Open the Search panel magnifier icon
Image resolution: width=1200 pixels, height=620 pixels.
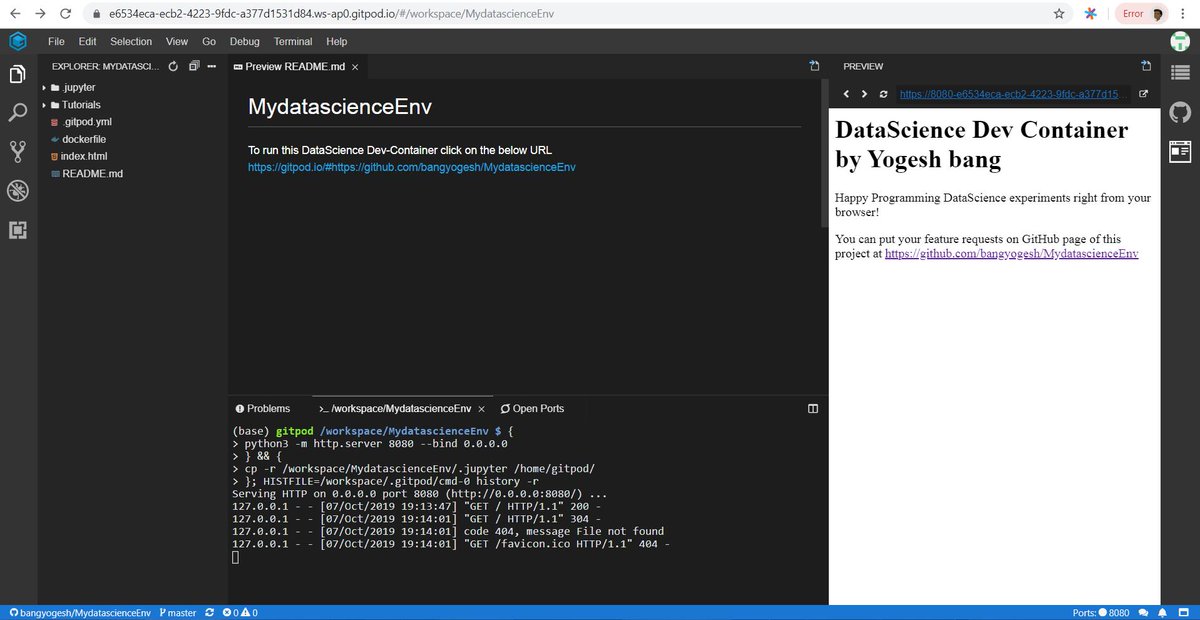click(17, 112)
